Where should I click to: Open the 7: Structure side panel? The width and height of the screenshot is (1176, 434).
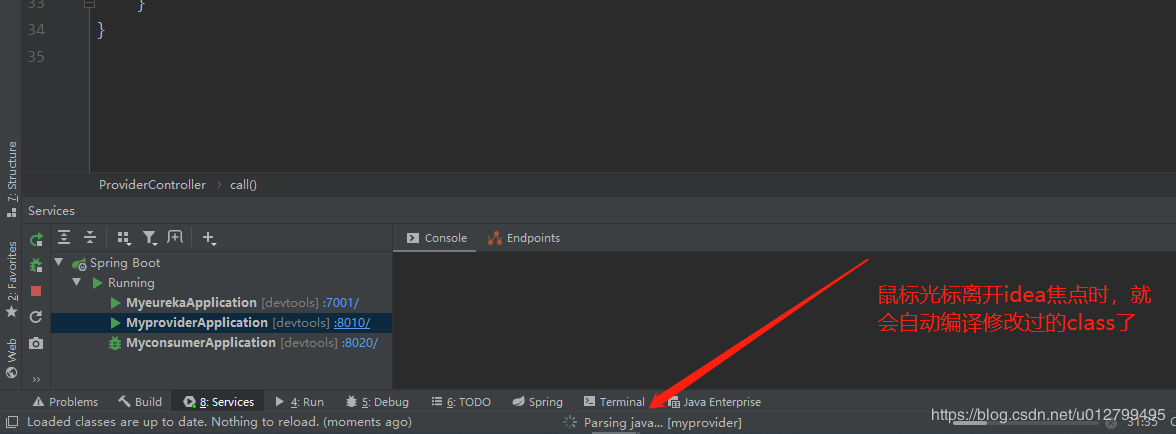[x=11, y=178]
